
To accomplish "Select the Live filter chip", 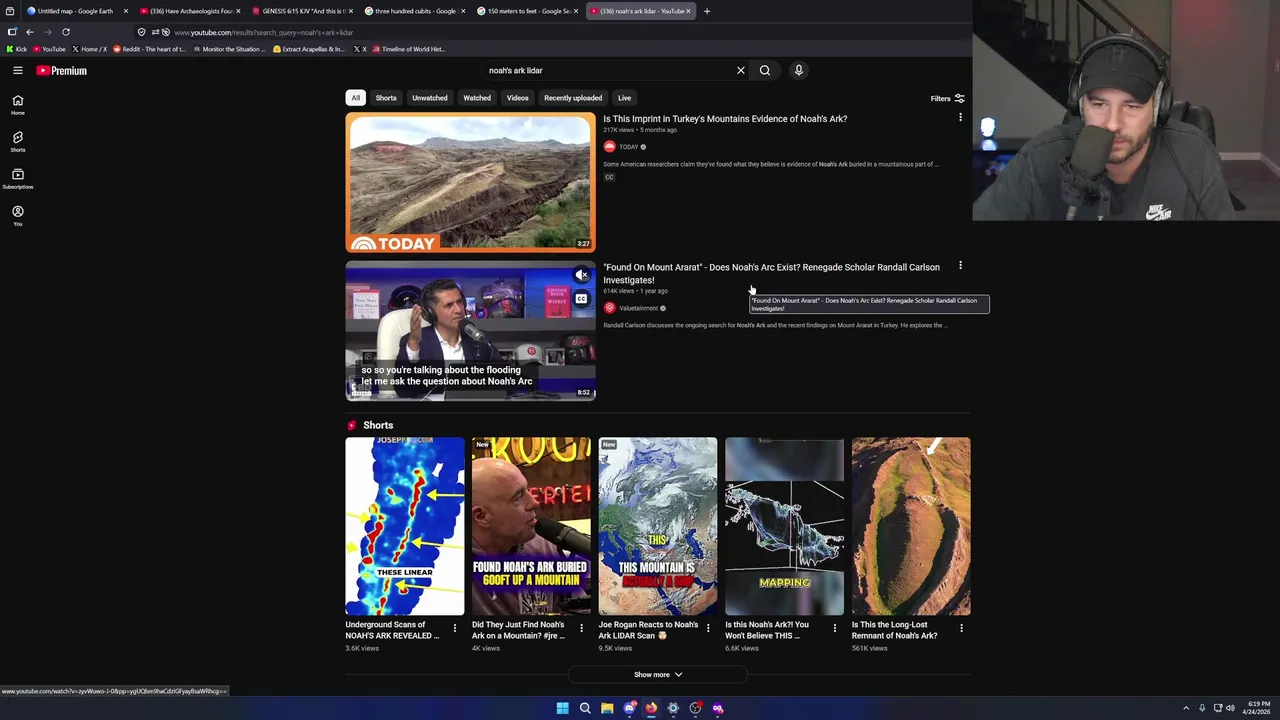I will point(624,98).
